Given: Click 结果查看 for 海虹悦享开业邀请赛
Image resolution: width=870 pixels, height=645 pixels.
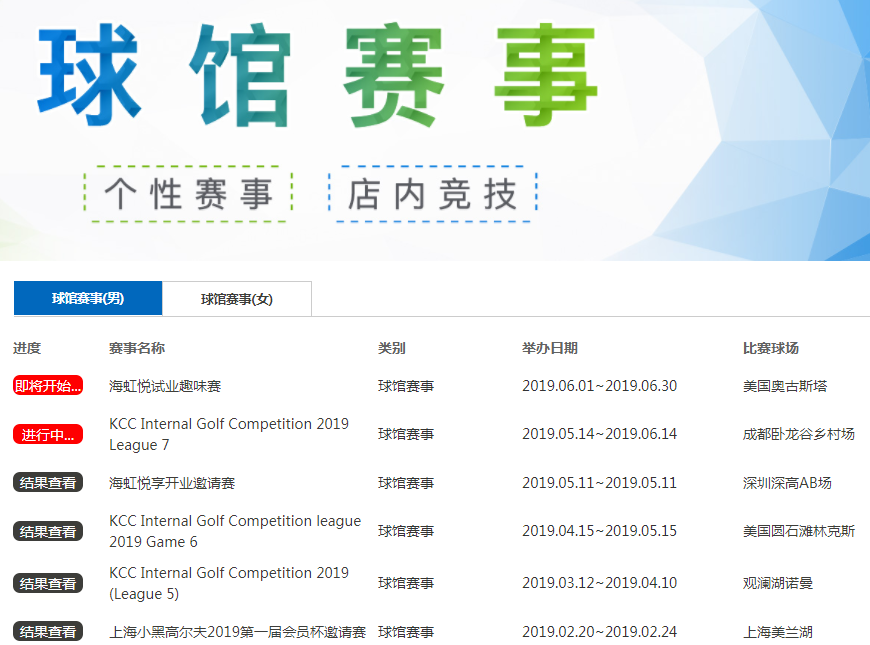Looking at the screenshot, I should (47, 483).
